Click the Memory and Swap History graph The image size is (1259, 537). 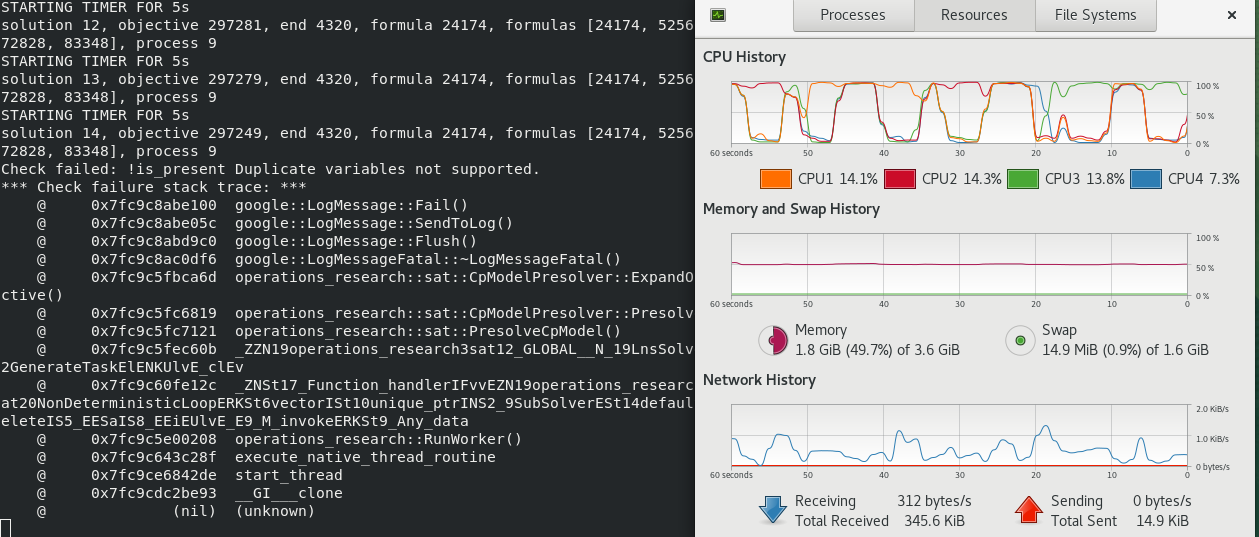point(959,266)
